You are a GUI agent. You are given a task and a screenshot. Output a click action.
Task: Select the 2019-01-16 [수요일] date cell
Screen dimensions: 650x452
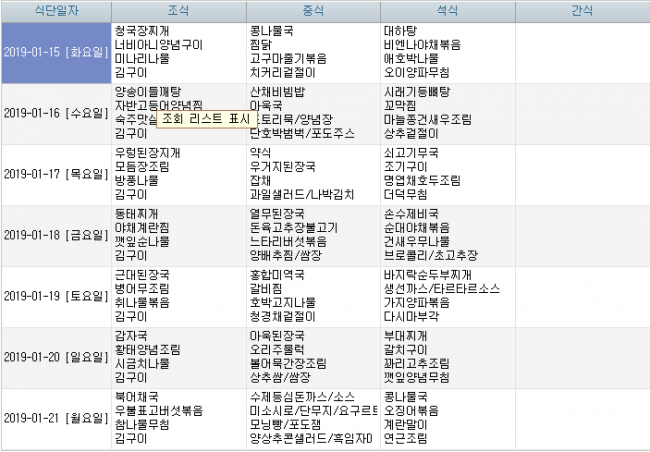(x=55, y=113)
